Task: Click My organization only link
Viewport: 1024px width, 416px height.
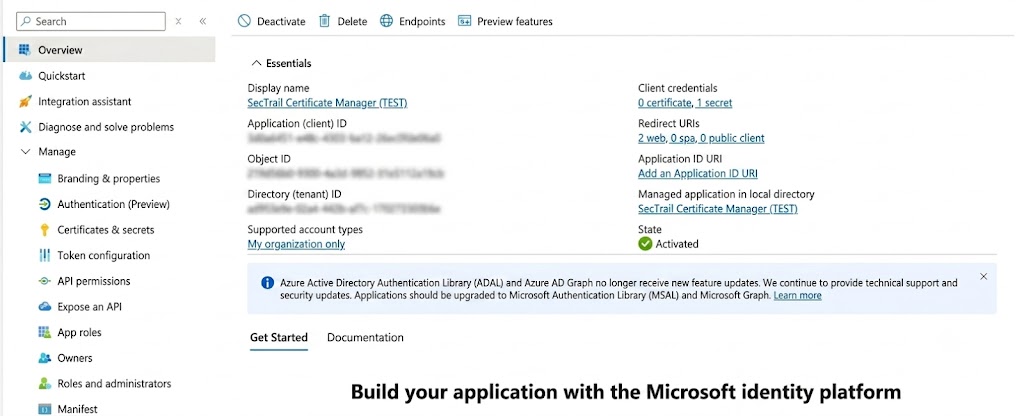Action: (296, 244)
